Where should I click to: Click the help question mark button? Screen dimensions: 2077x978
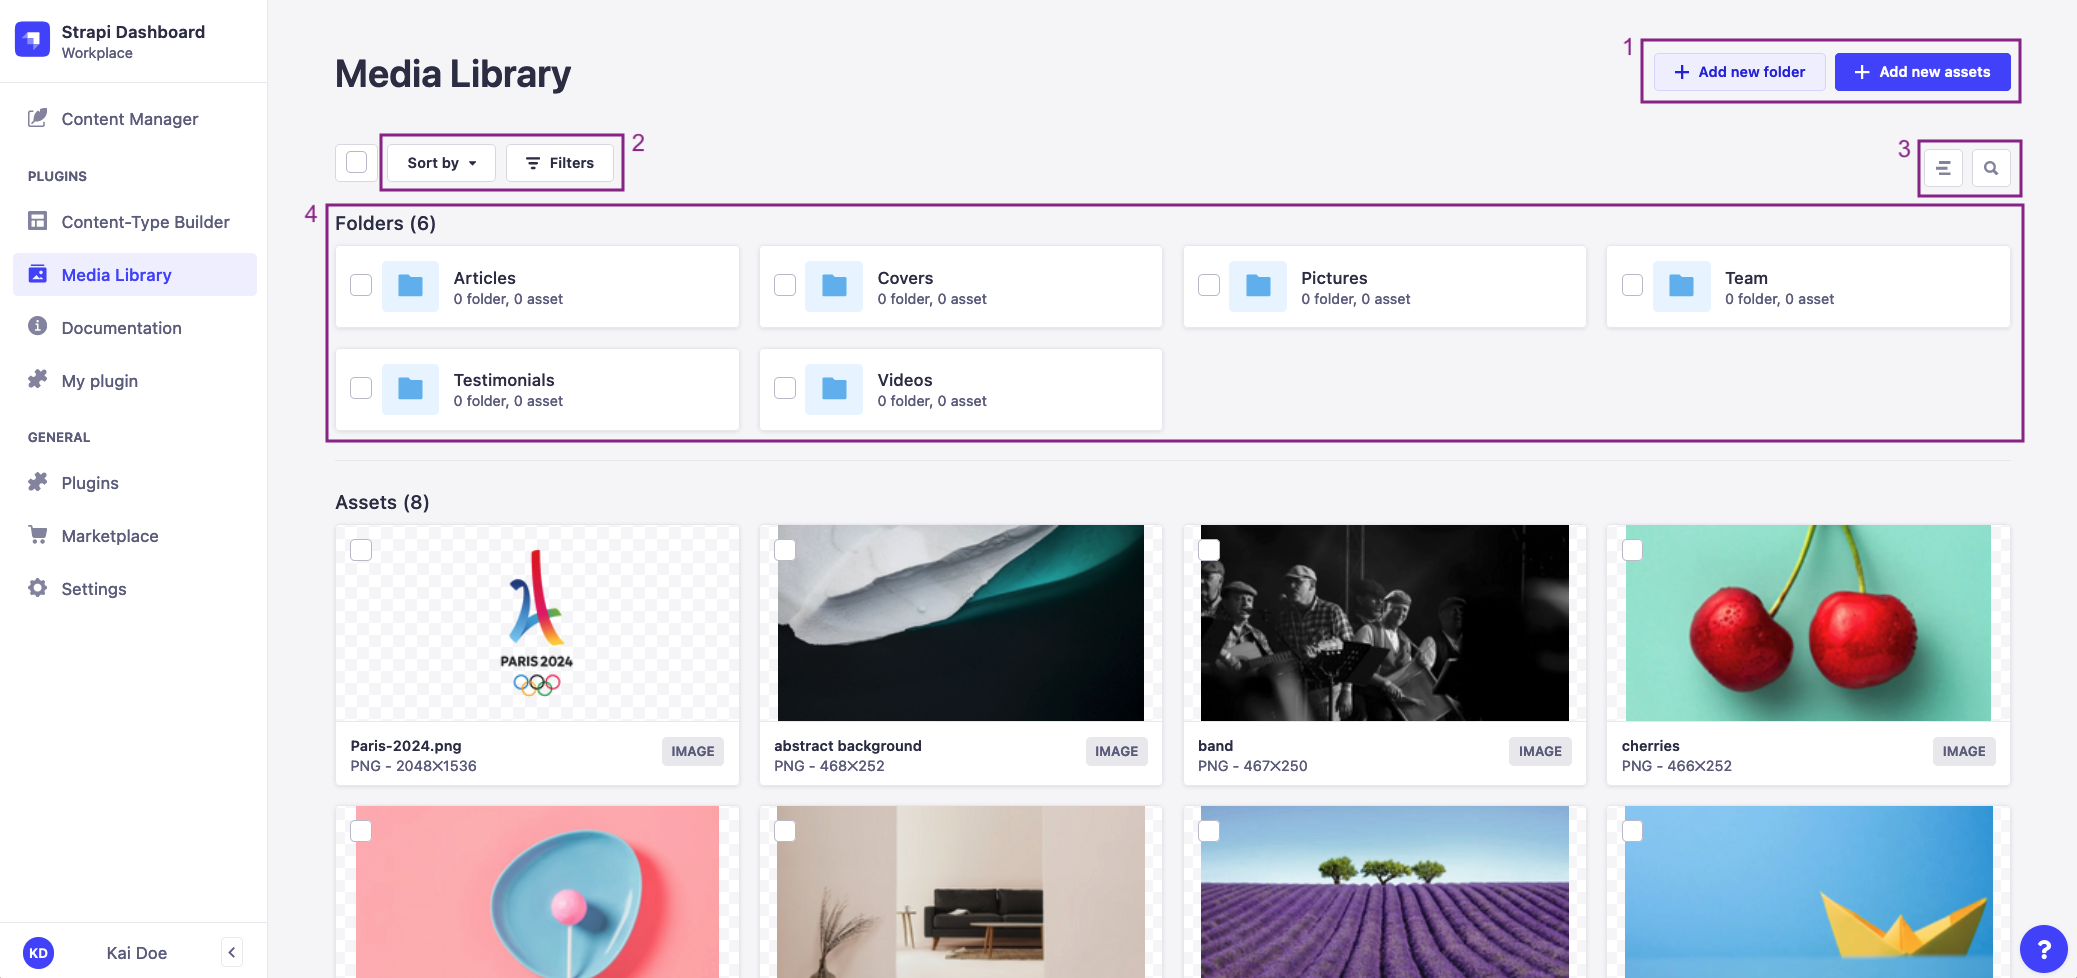click(2045, 949)
